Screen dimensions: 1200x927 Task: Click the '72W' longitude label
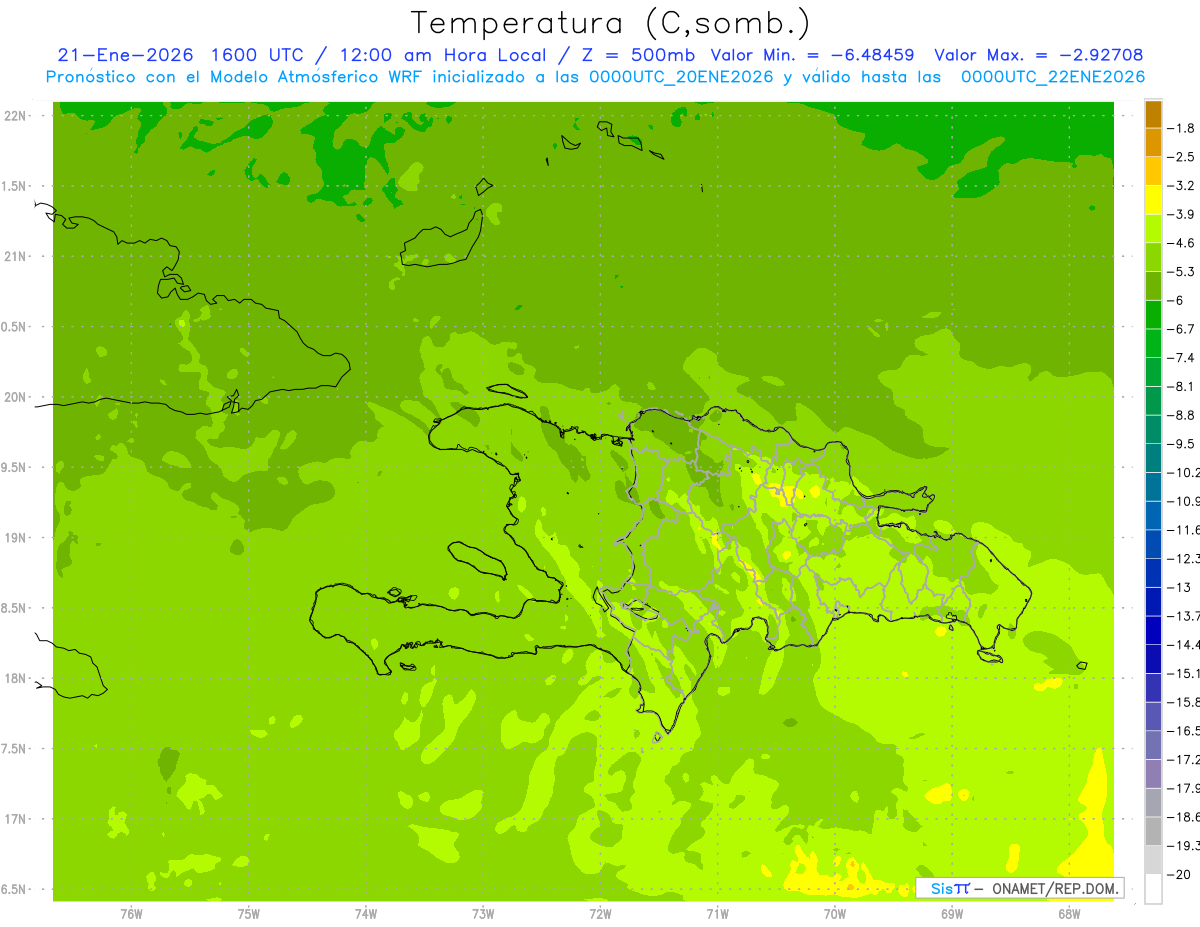(x=600, y=914)
